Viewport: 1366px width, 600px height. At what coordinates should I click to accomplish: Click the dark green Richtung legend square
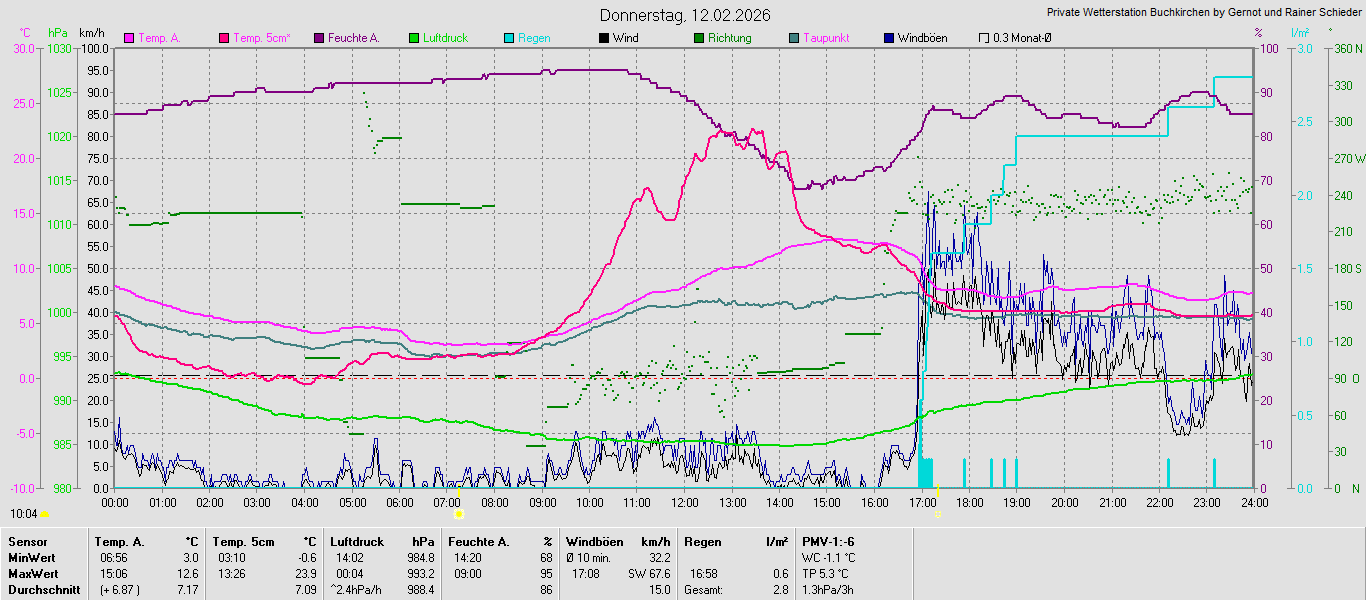coord(698,38)
